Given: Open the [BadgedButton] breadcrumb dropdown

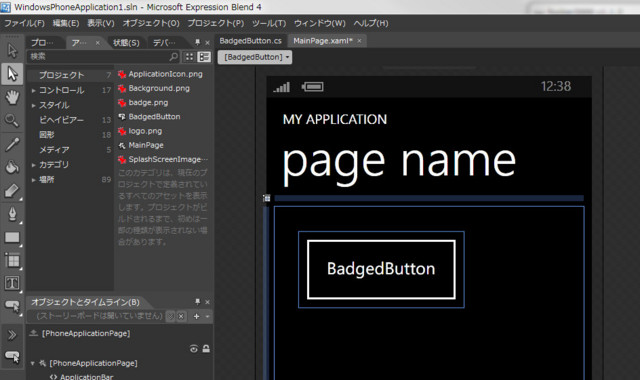Looking at the screenshot, I should pyautogui.click(x=255, y=57).
